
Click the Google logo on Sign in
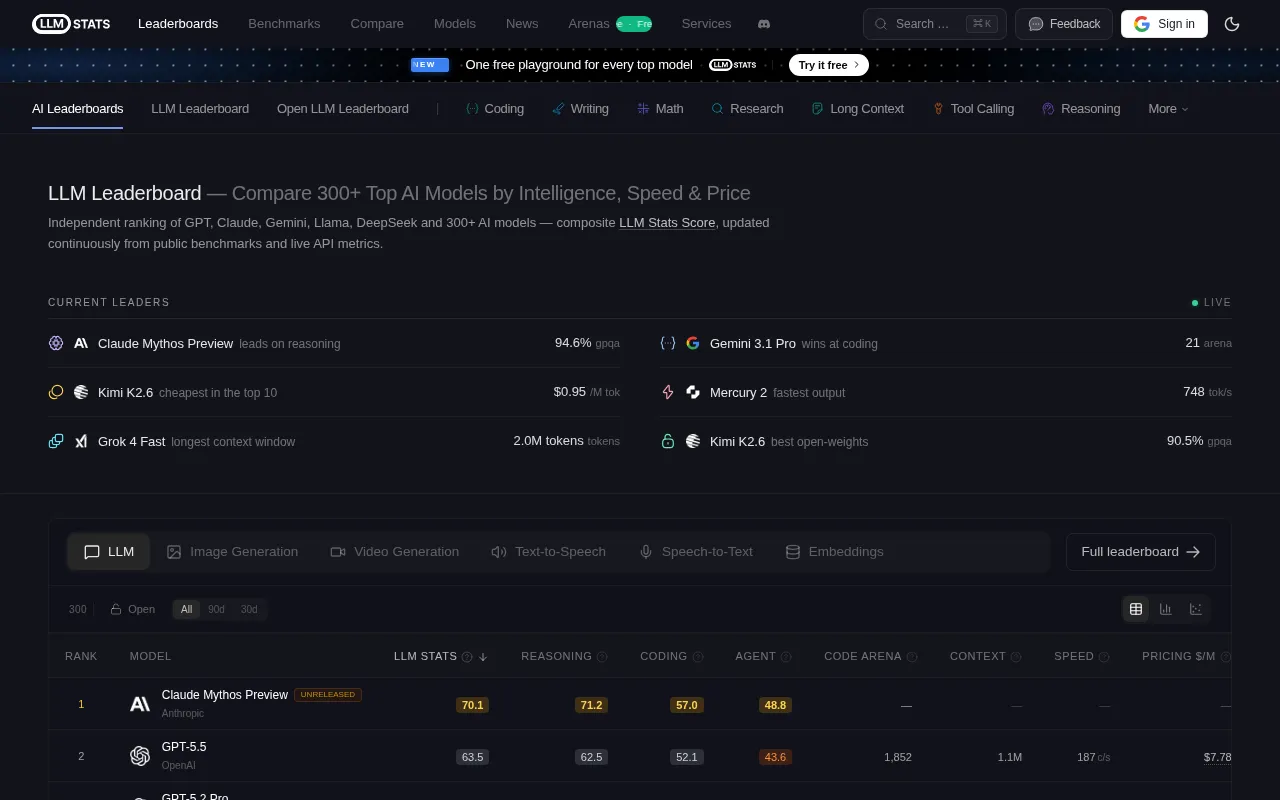tap(1142, 24)
